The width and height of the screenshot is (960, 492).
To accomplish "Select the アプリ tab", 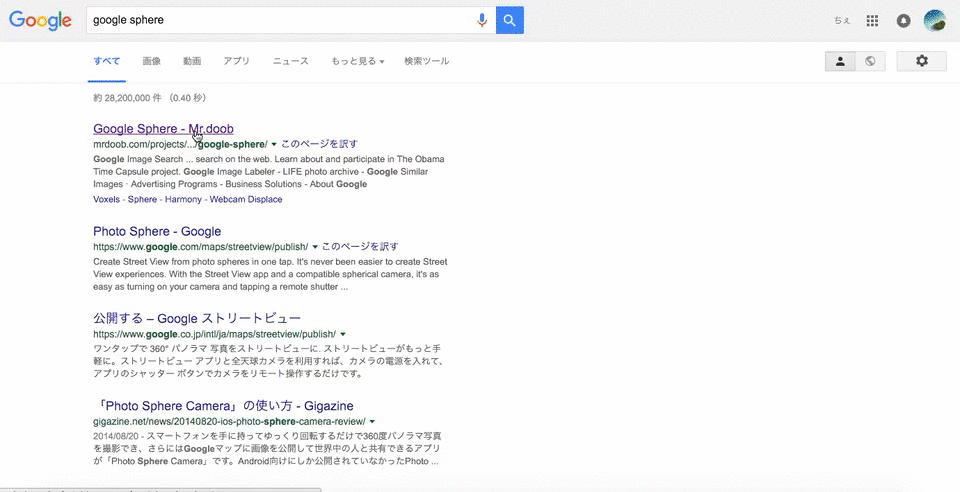I will [x=236, y=61].
